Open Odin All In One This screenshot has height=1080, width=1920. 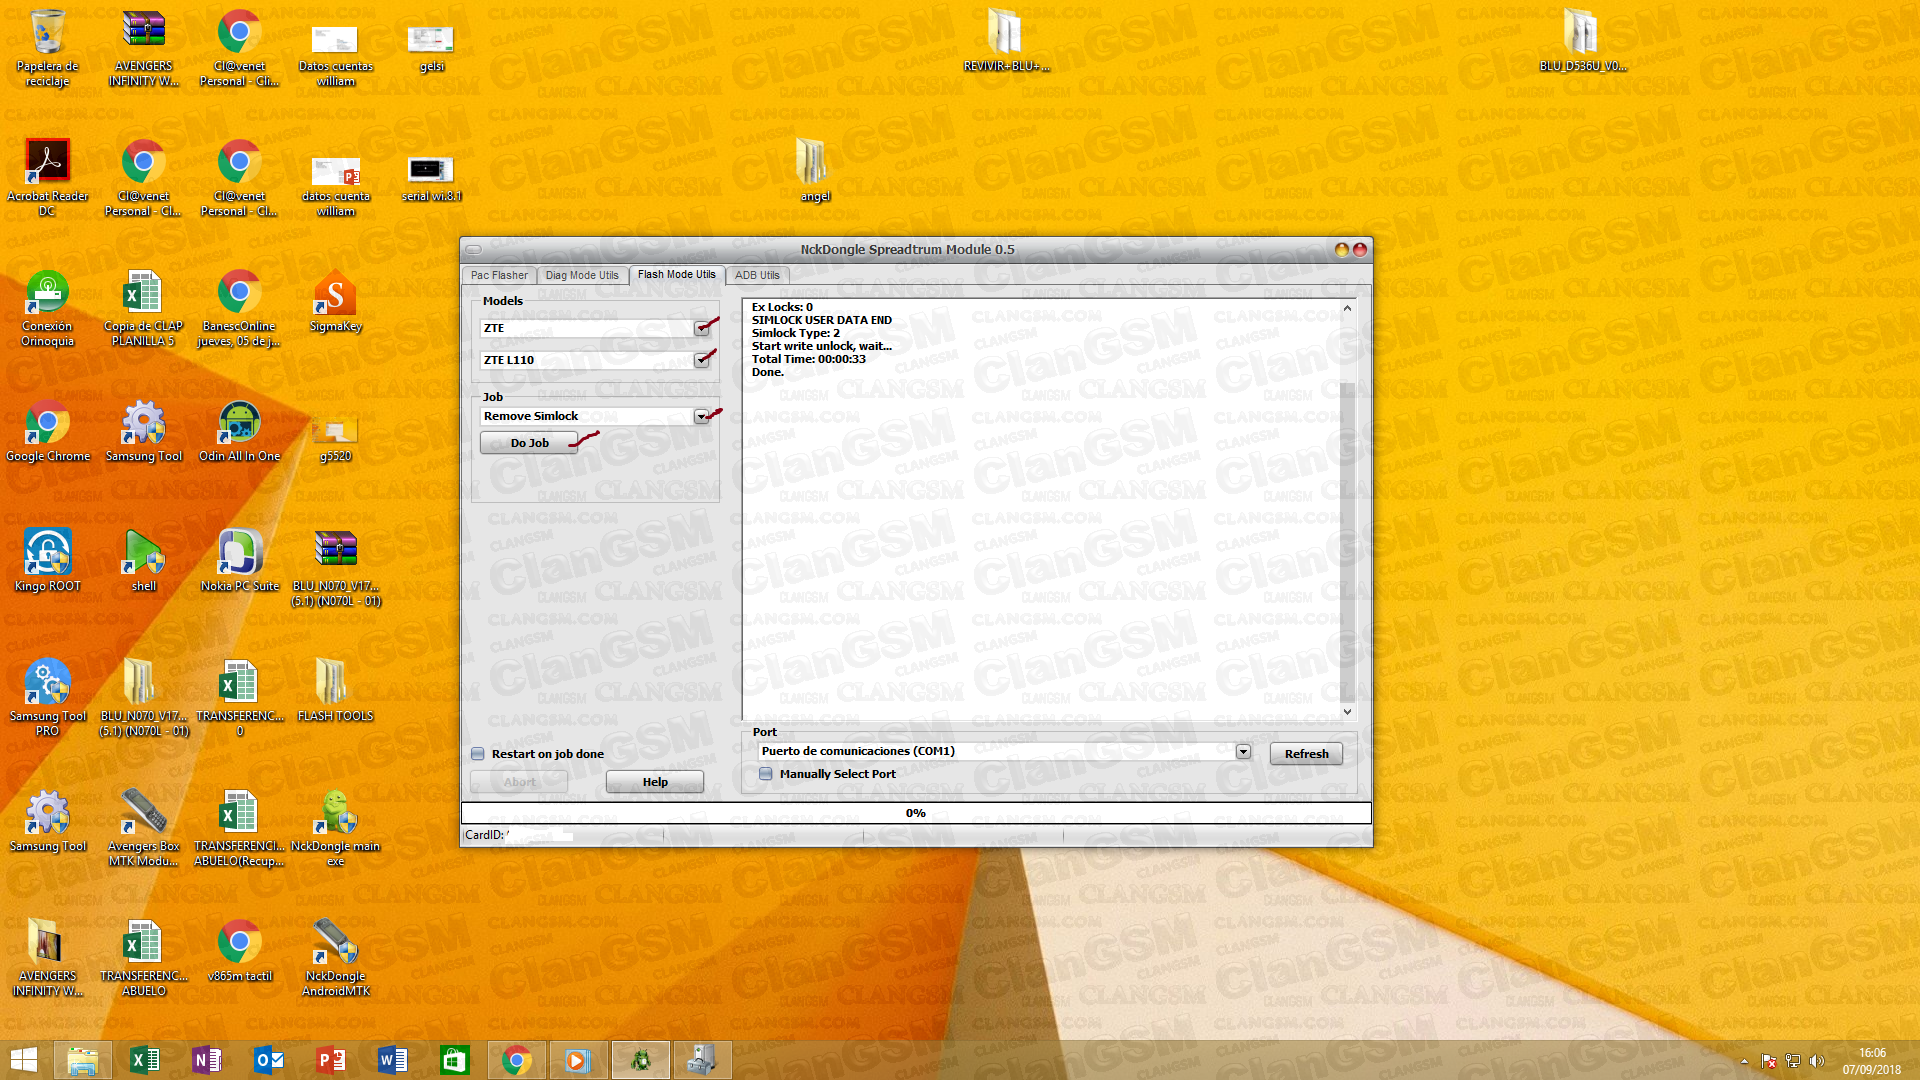pyautogui.click(x=239, y=432)
